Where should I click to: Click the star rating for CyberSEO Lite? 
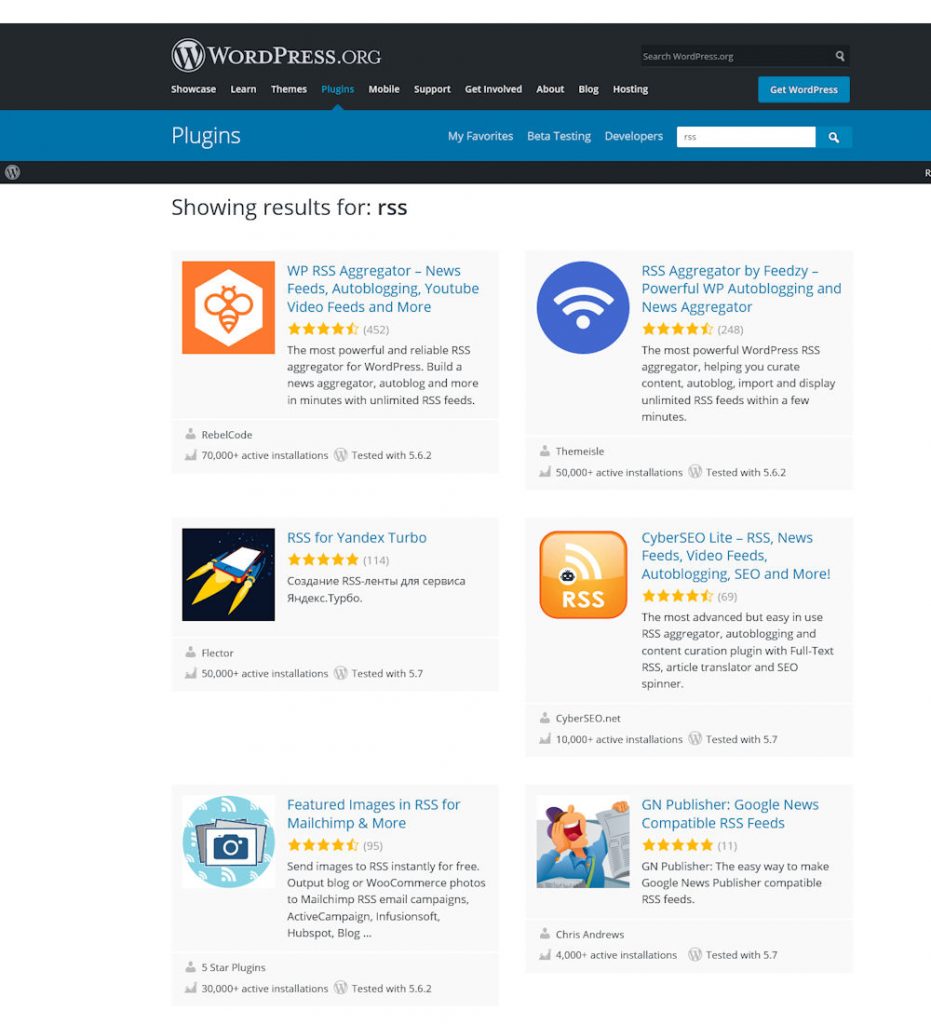click(x=678, y=596)
